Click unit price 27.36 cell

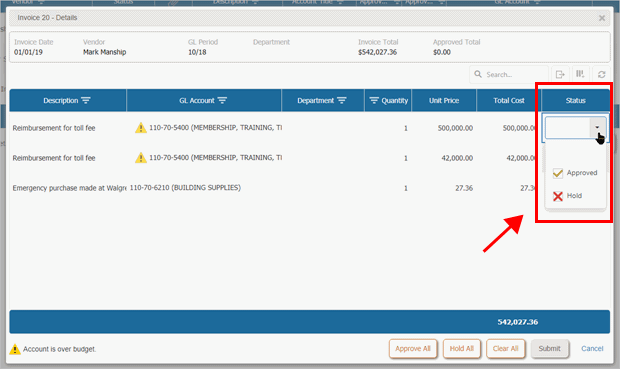(464, 188)
